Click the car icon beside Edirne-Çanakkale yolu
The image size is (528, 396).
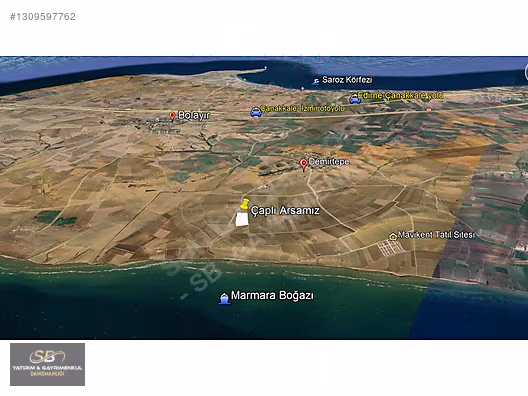[x=355, y=99]
